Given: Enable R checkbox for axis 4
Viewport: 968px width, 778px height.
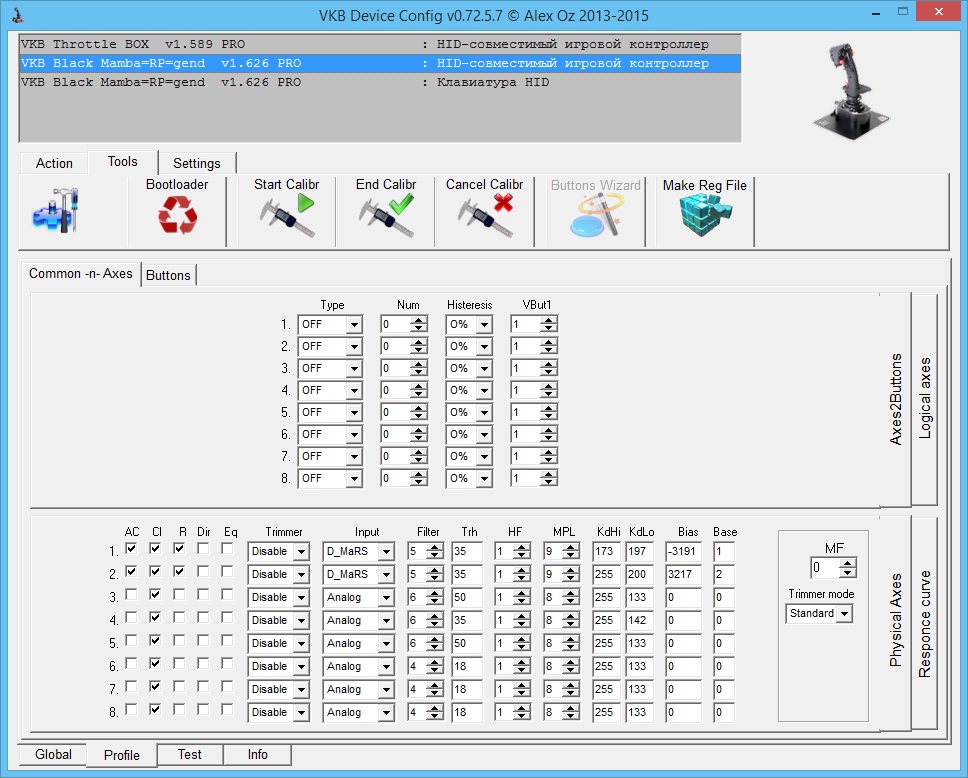Looking at the screenshot, I should pos(179,617).
